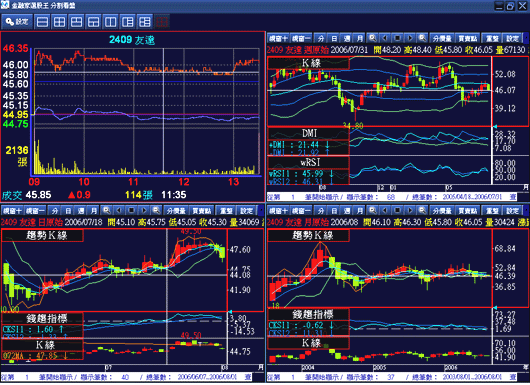Click stop square button in weekly chart toolbar
The width and height of the screenshot is (530, 385).
pos(398,38)
